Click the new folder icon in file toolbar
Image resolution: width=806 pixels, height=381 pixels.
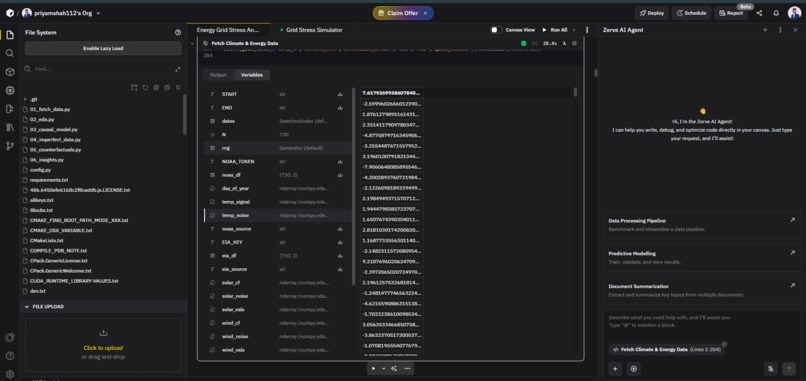tap(134, 87)
